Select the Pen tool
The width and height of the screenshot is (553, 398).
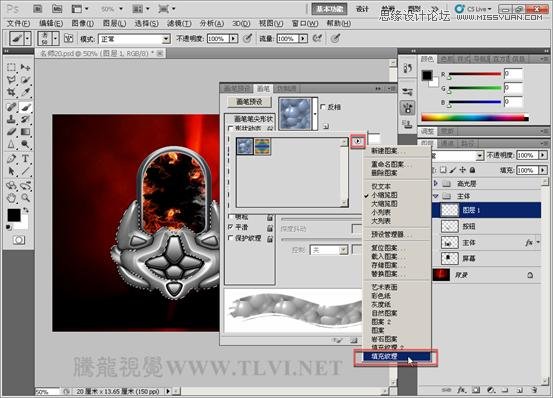tap(11, 158)
